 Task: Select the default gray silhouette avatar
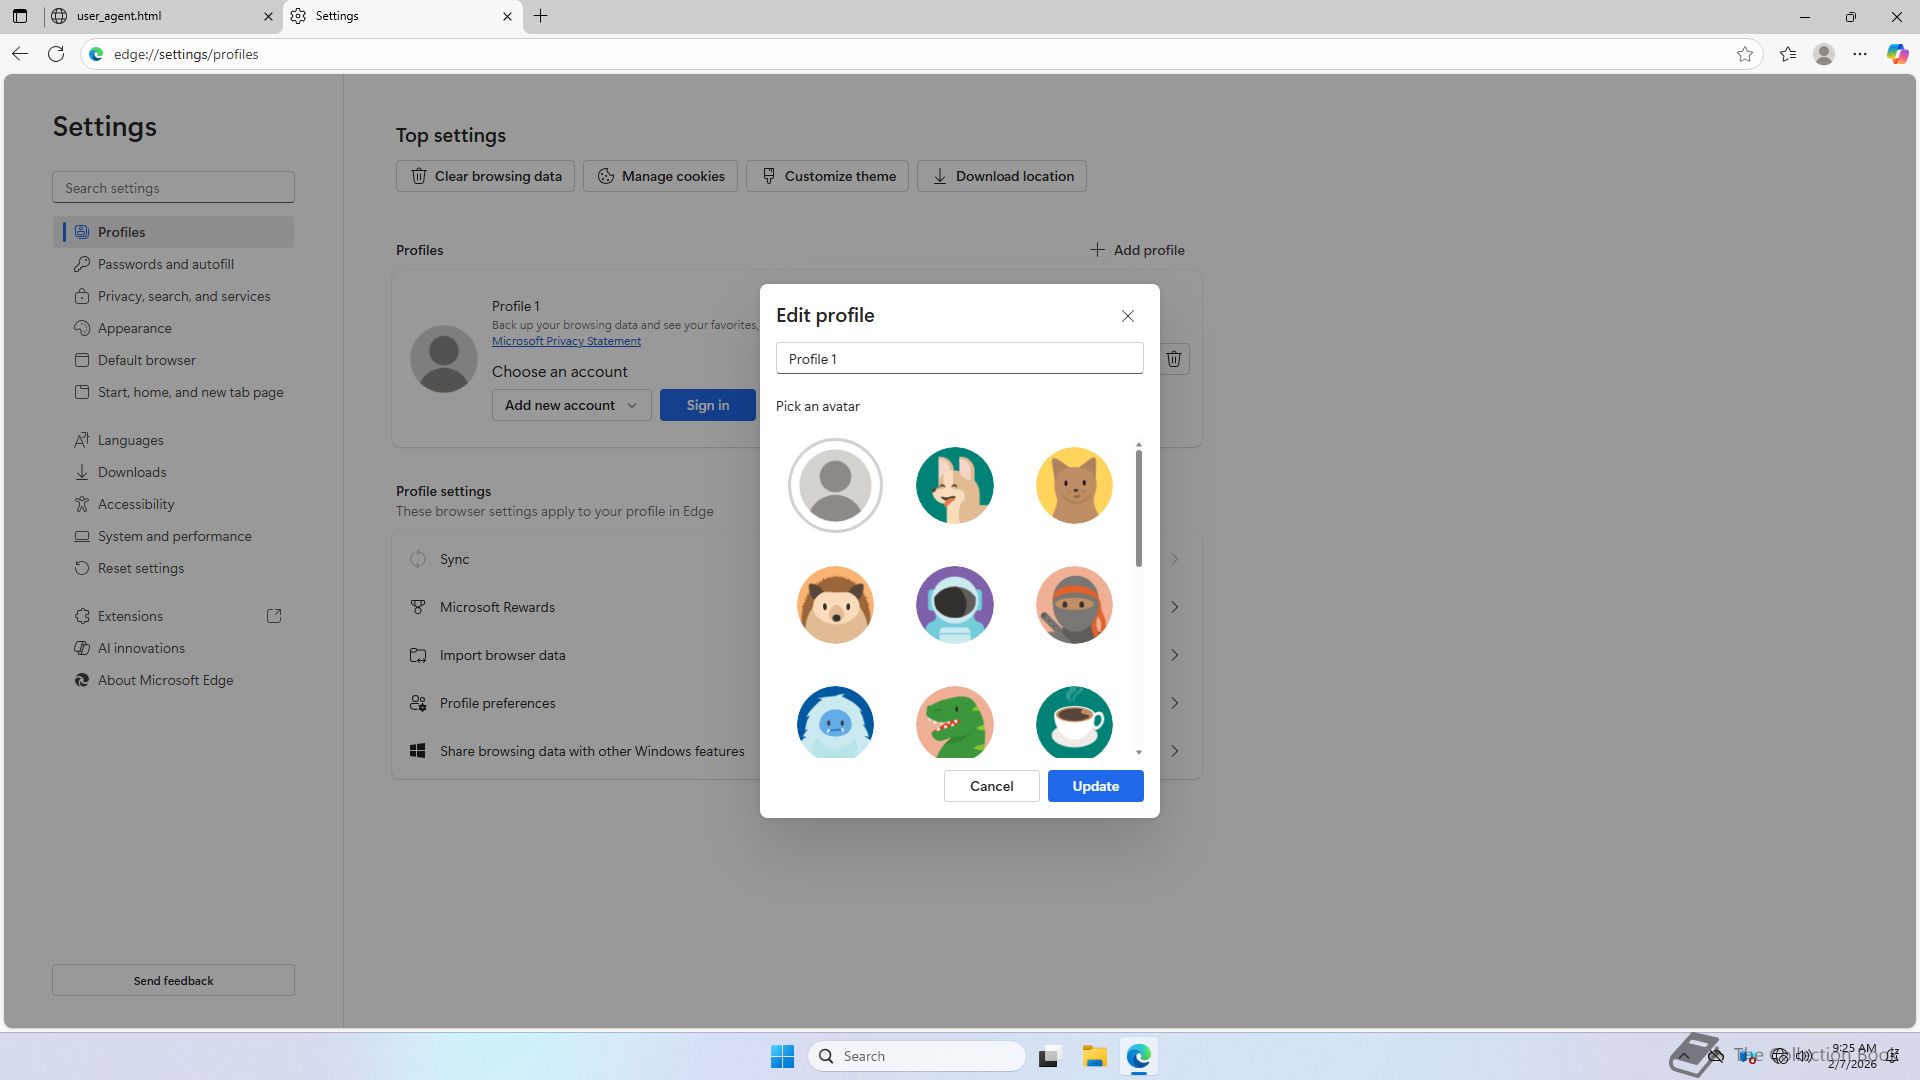[835, 485]
